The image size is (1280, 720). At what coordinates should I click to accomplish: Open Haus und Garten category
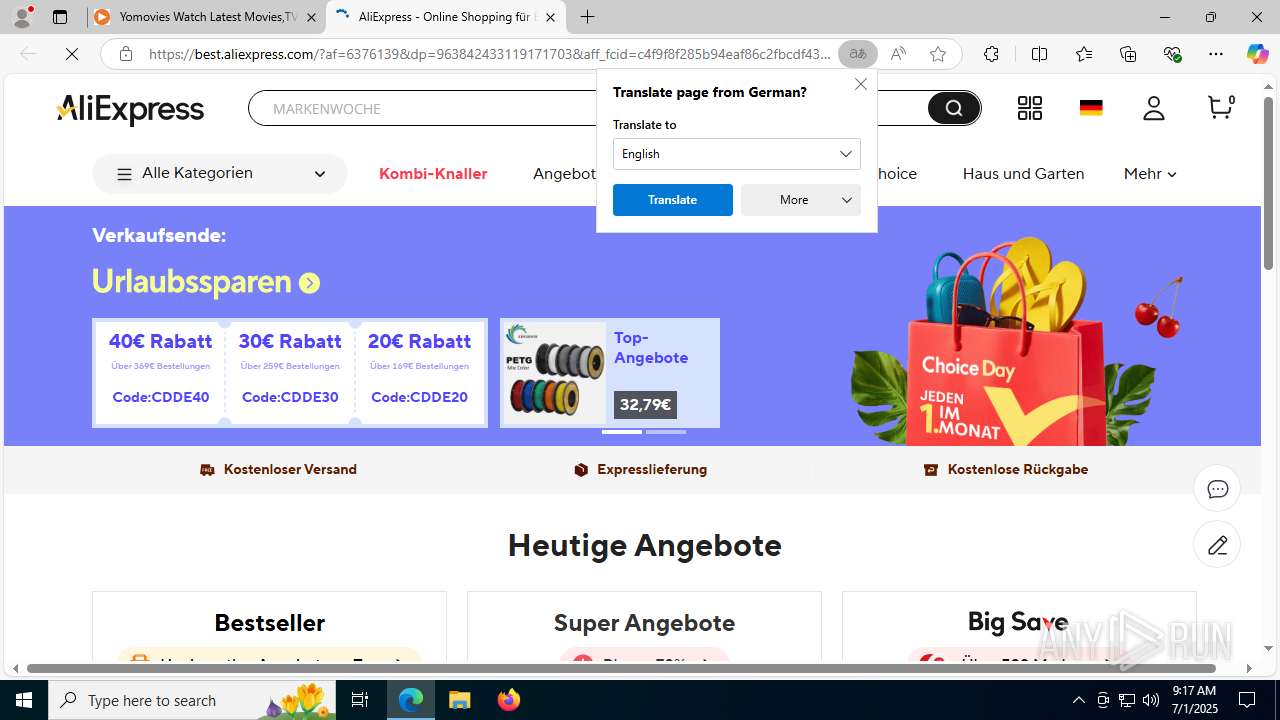point(1023,174)
